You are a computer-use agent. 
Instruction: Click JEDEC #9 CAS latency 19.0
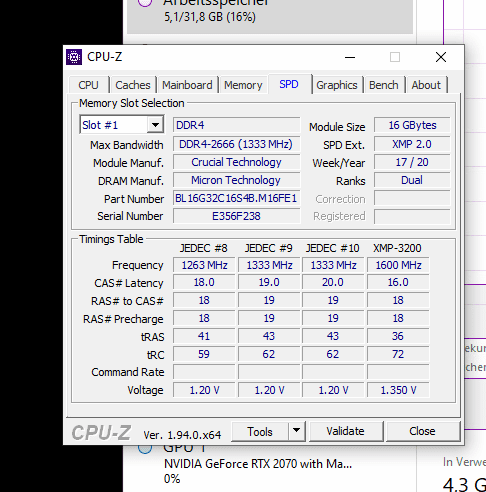tap(269, 282)
